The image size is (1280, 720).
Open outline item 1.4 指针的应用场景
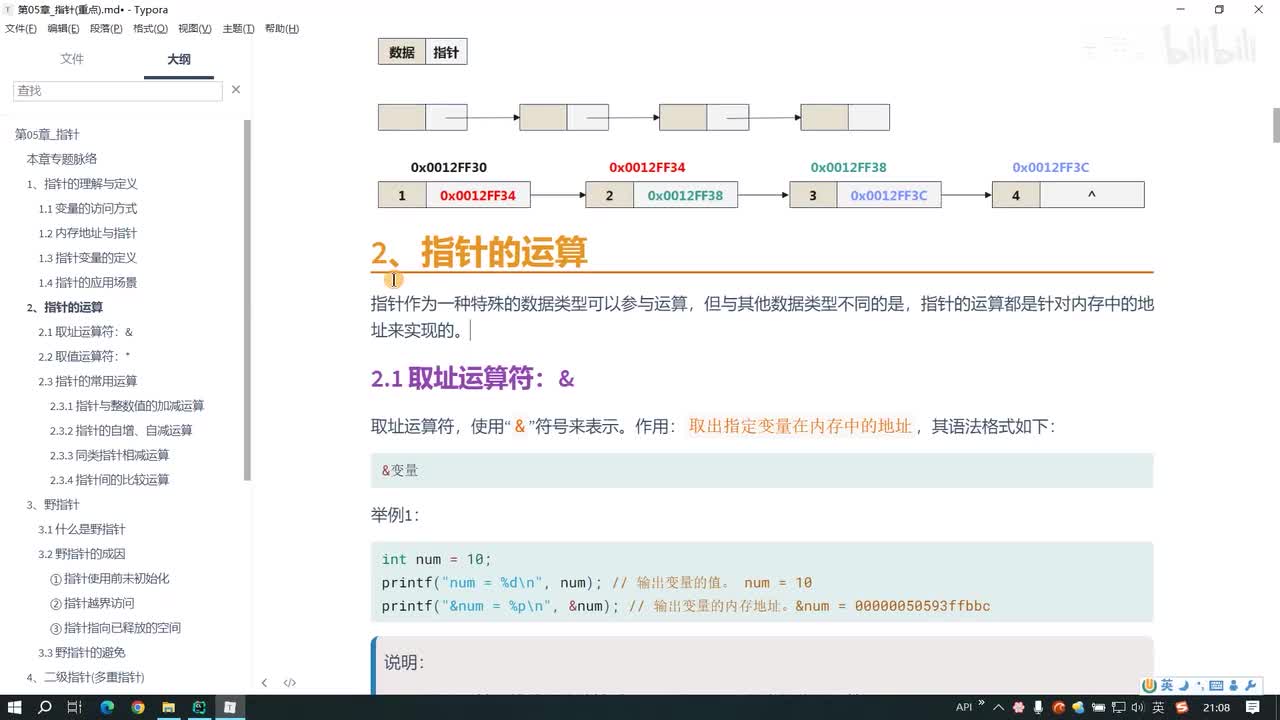pyautogui.click(x=88, y=282)
